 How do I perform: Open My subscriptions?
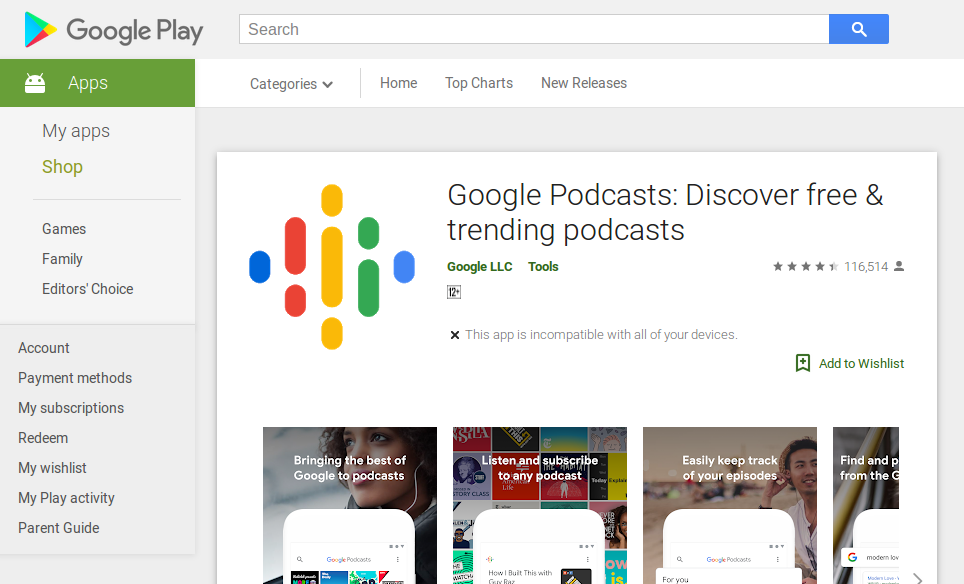click(71, 408)
